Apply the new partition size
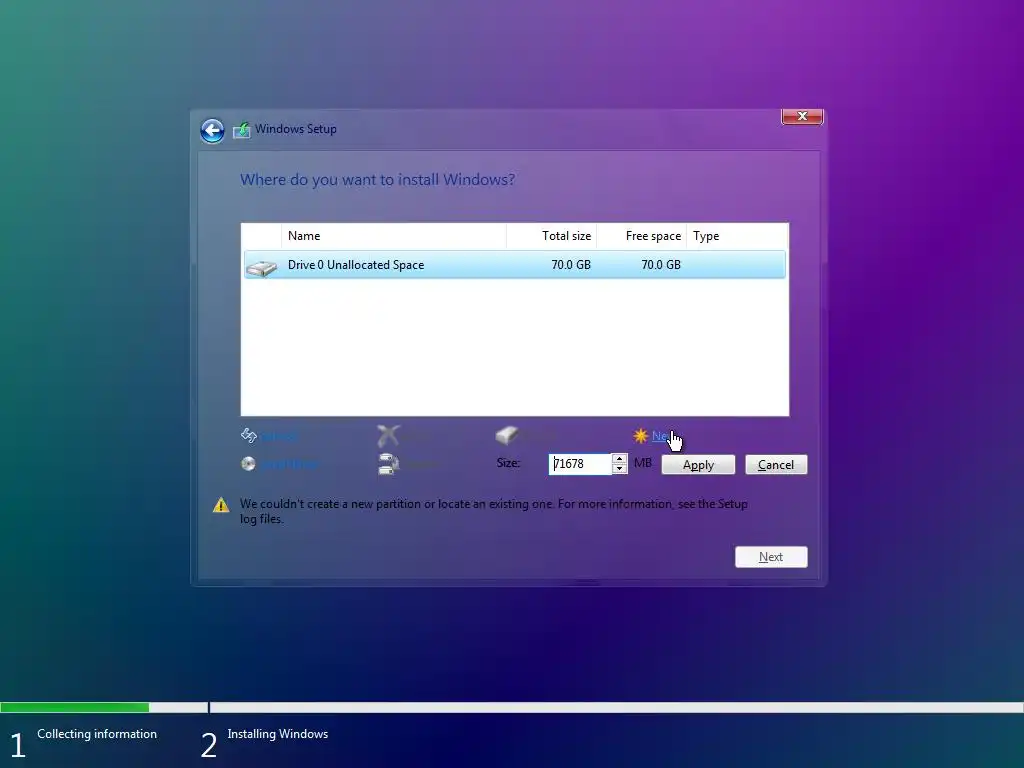The image size is (1024, 768). [698, 464]
